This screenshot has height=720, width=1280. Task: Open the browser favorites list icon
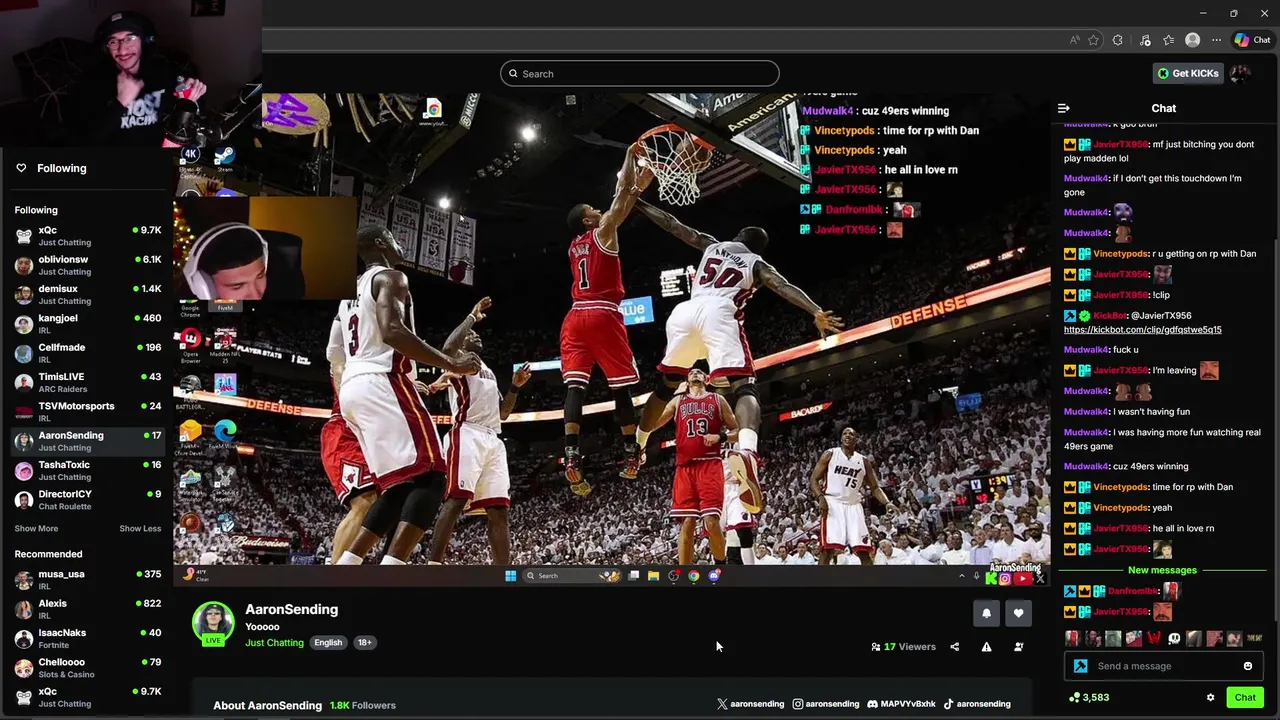pyautogui.click(x=1168, y=40)
